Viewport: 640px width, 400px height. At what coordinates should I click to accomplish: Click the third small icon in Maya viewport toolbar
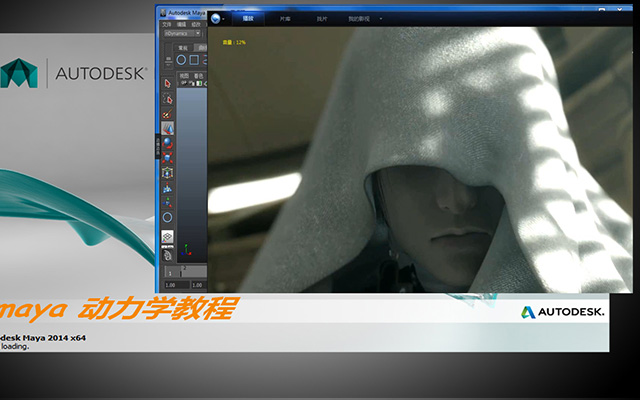coord(199,83)
